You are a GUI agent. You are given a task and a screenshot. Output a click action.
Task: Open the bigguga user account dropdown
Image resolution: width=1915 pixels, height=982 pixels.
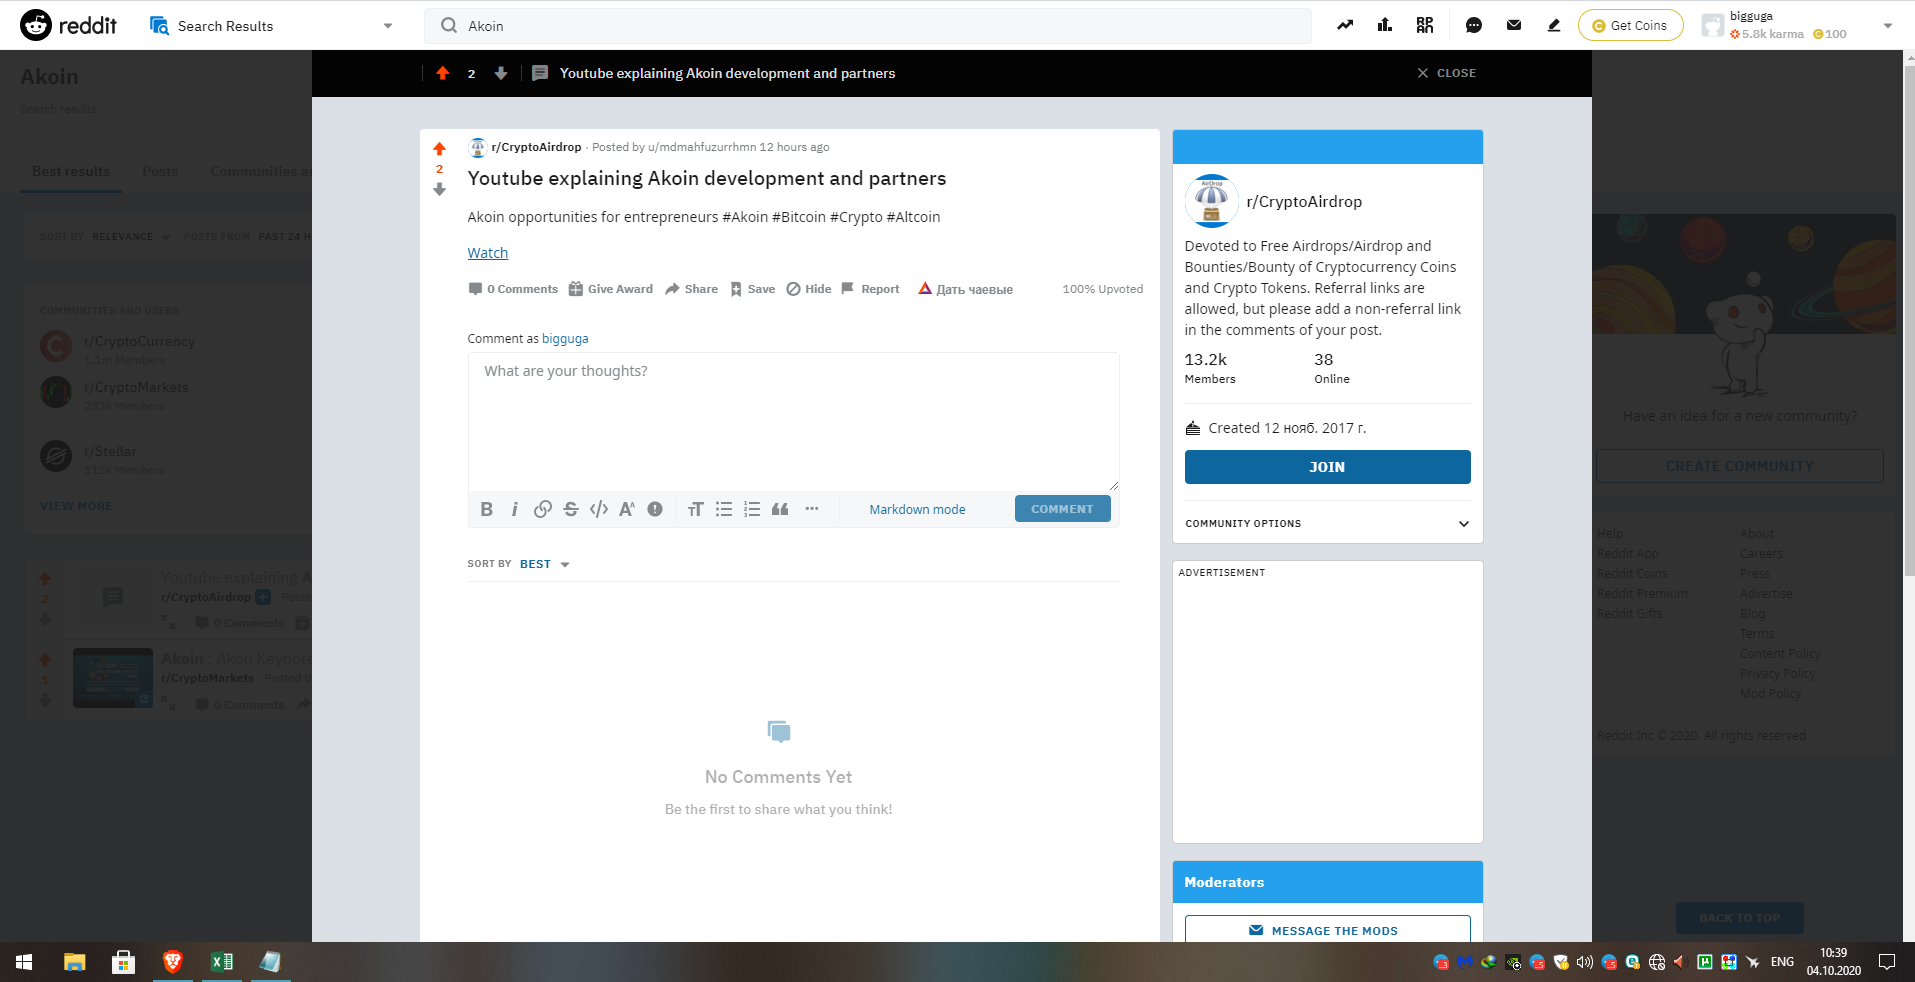point(1887,26)
